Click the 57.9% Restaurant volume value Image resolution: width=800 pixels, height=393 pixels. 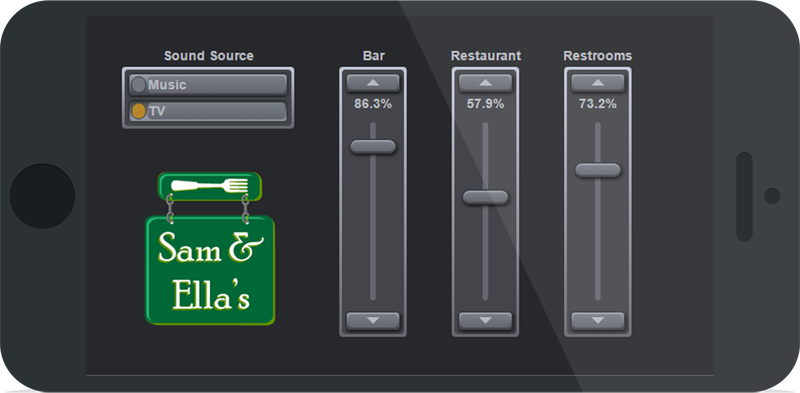(x=485, y=104)
